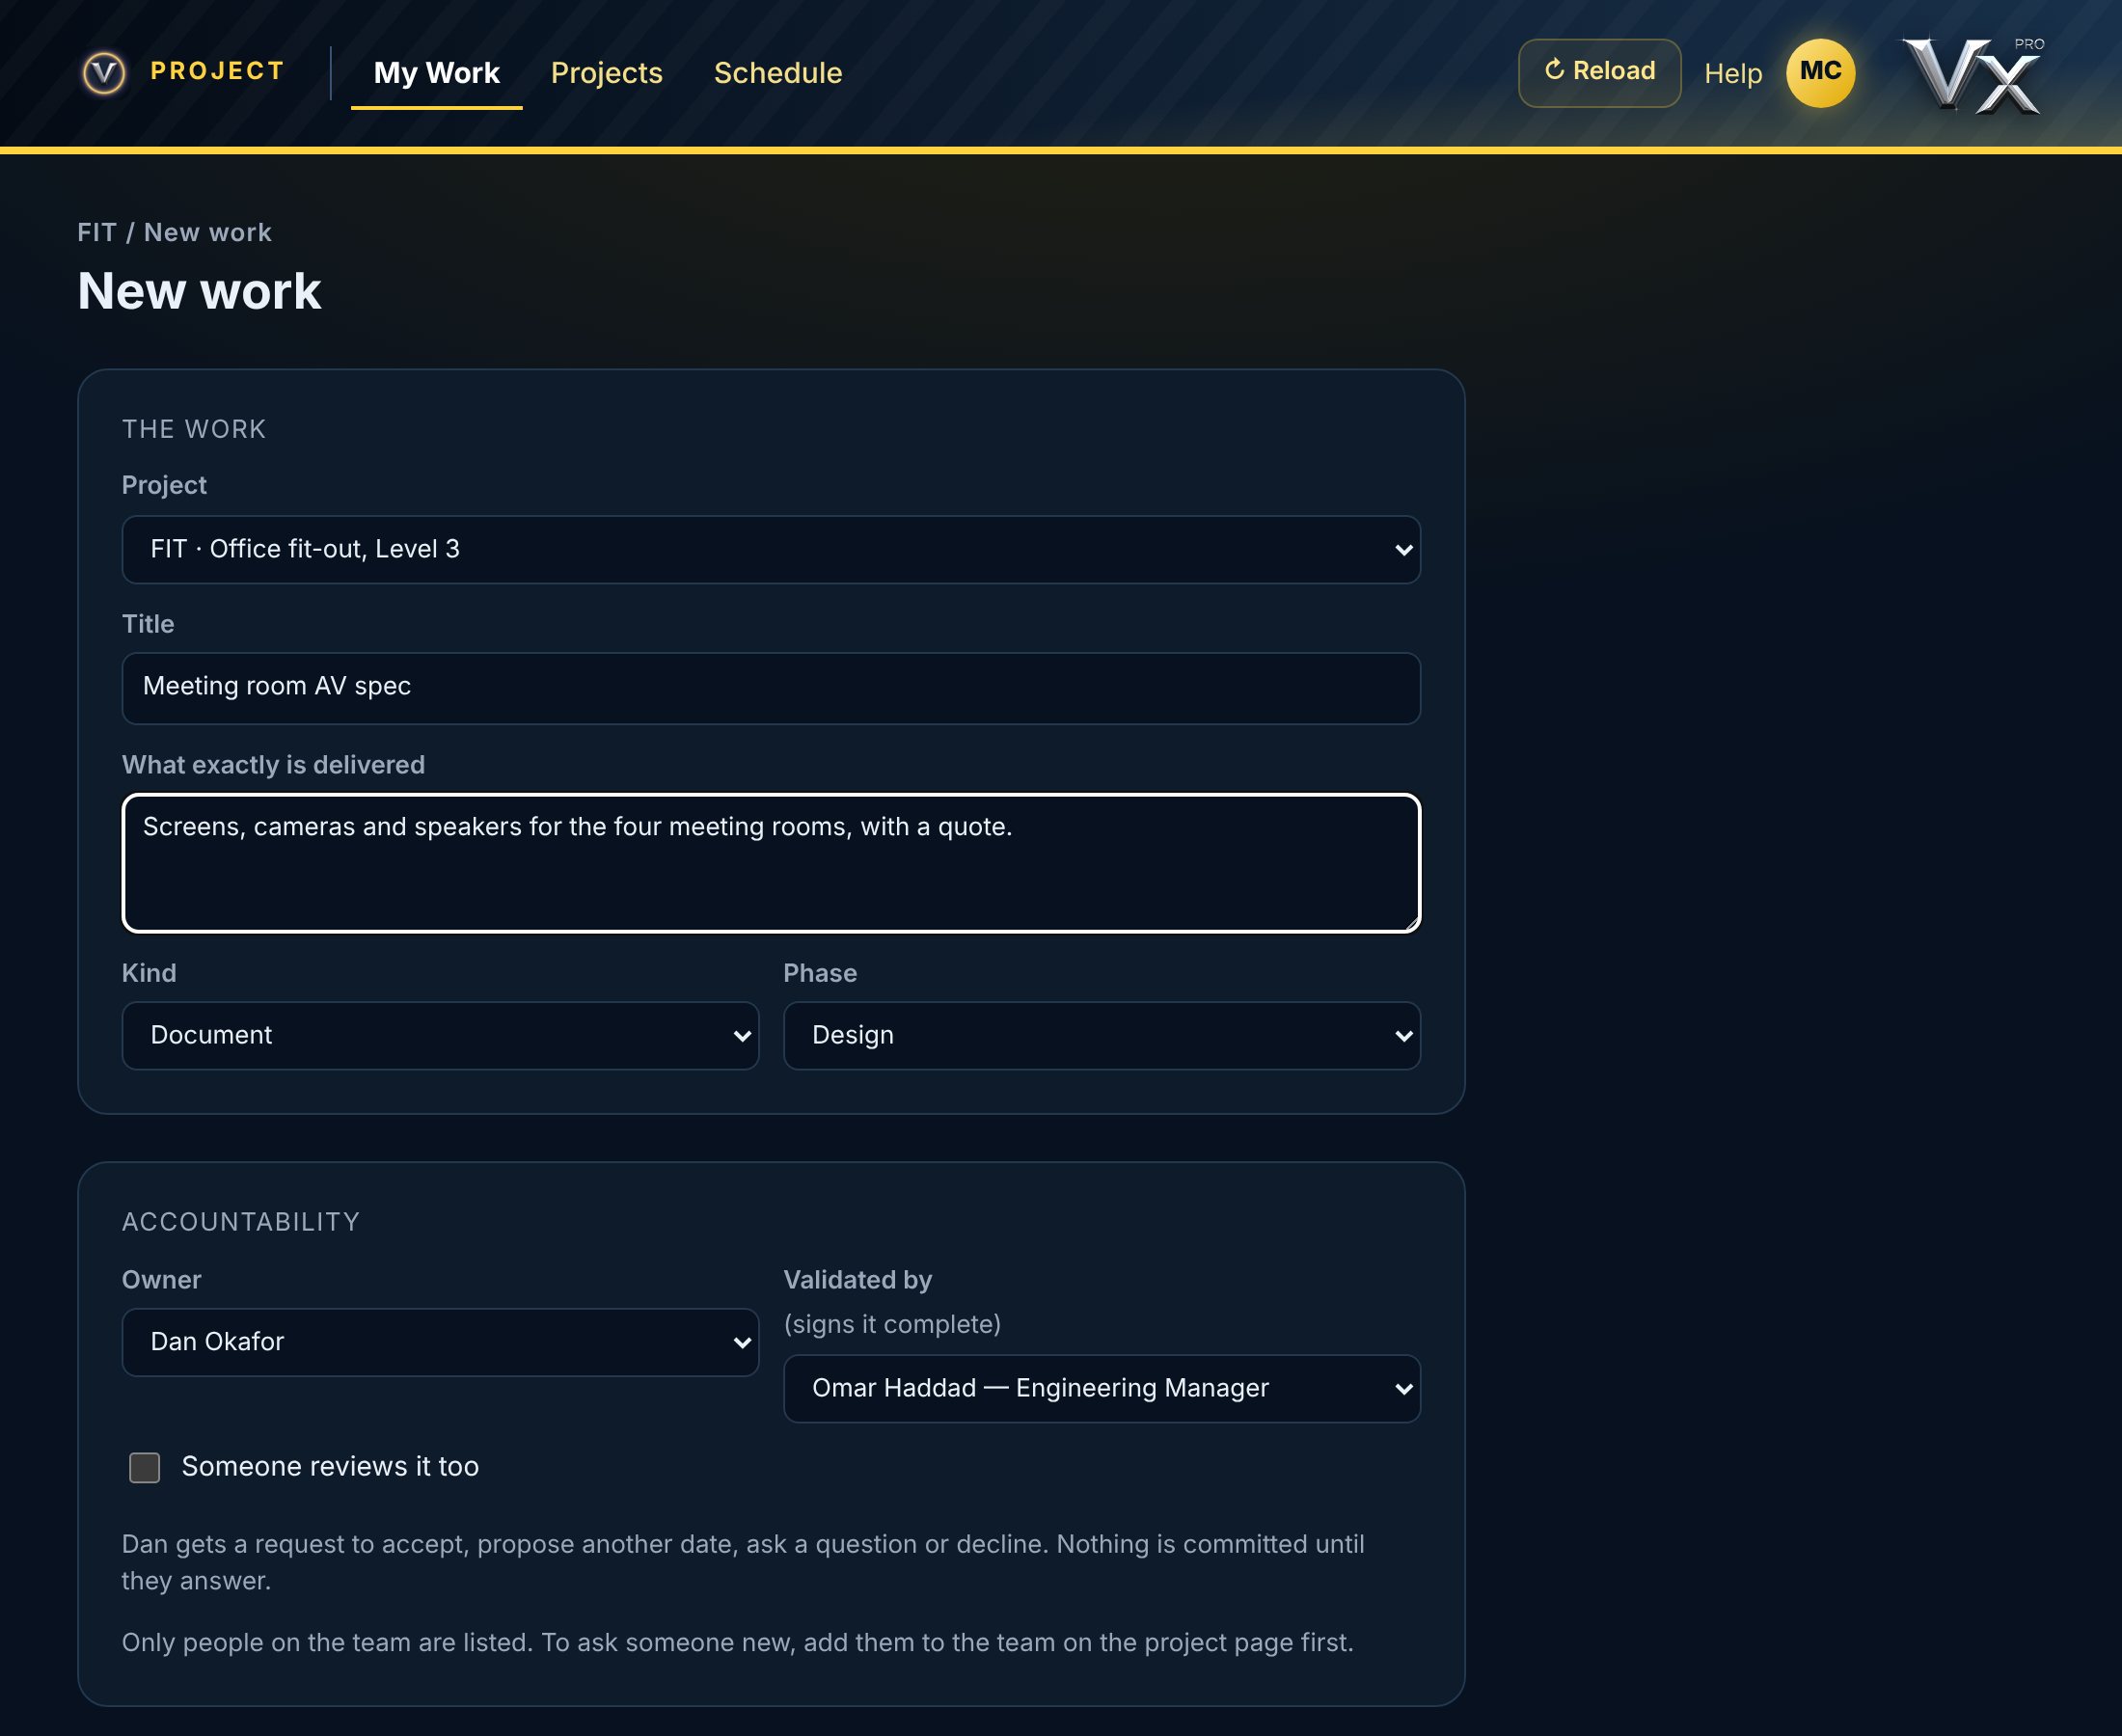Enable the Someone reviews it too checkbox

[145, 1467]
